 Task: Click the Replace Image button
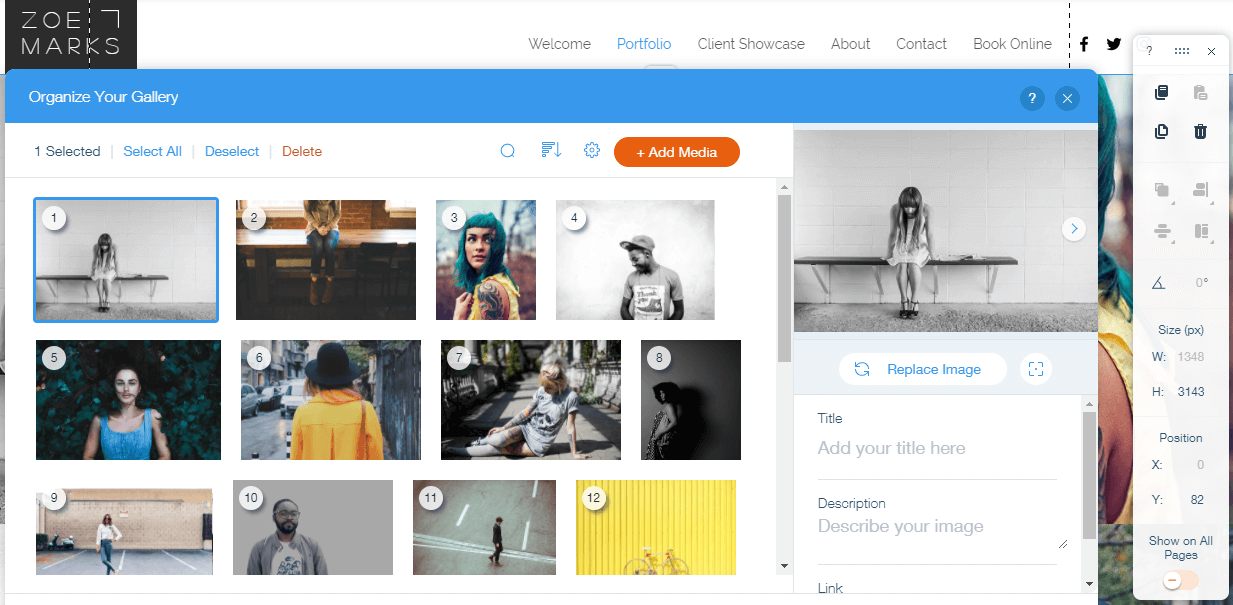(x=922, y=369)
